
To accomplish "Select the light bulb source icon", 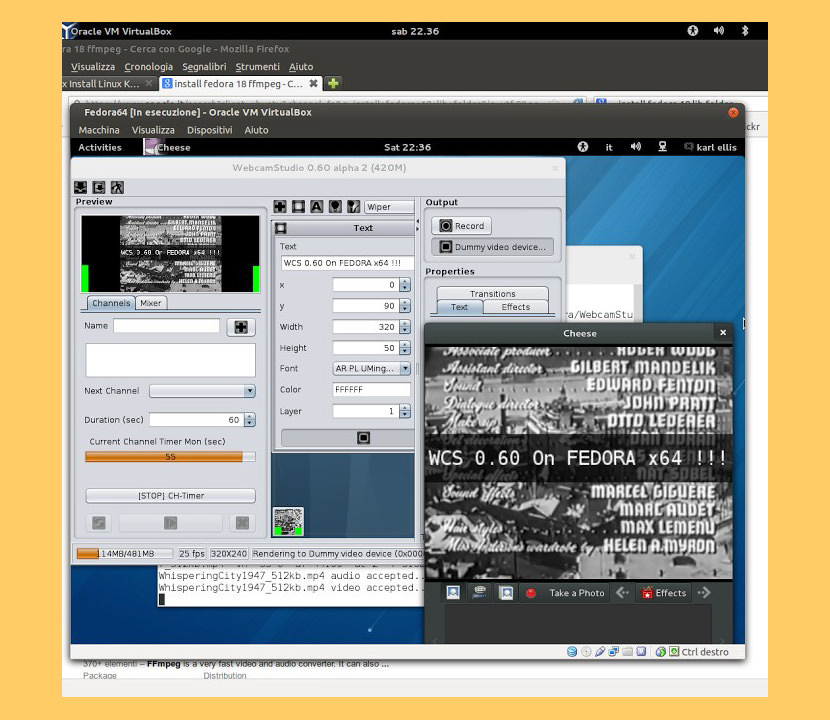I will 337,206.
